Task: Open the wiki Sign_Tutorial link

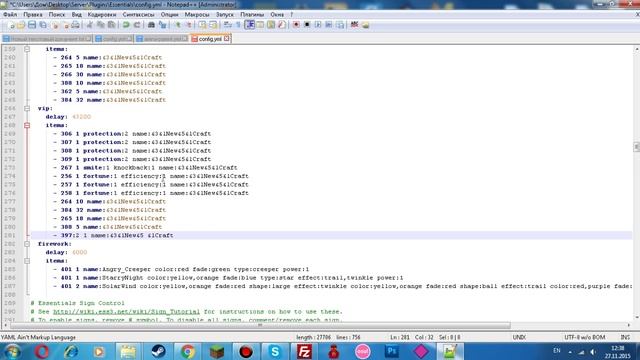Action: [126, 311]
